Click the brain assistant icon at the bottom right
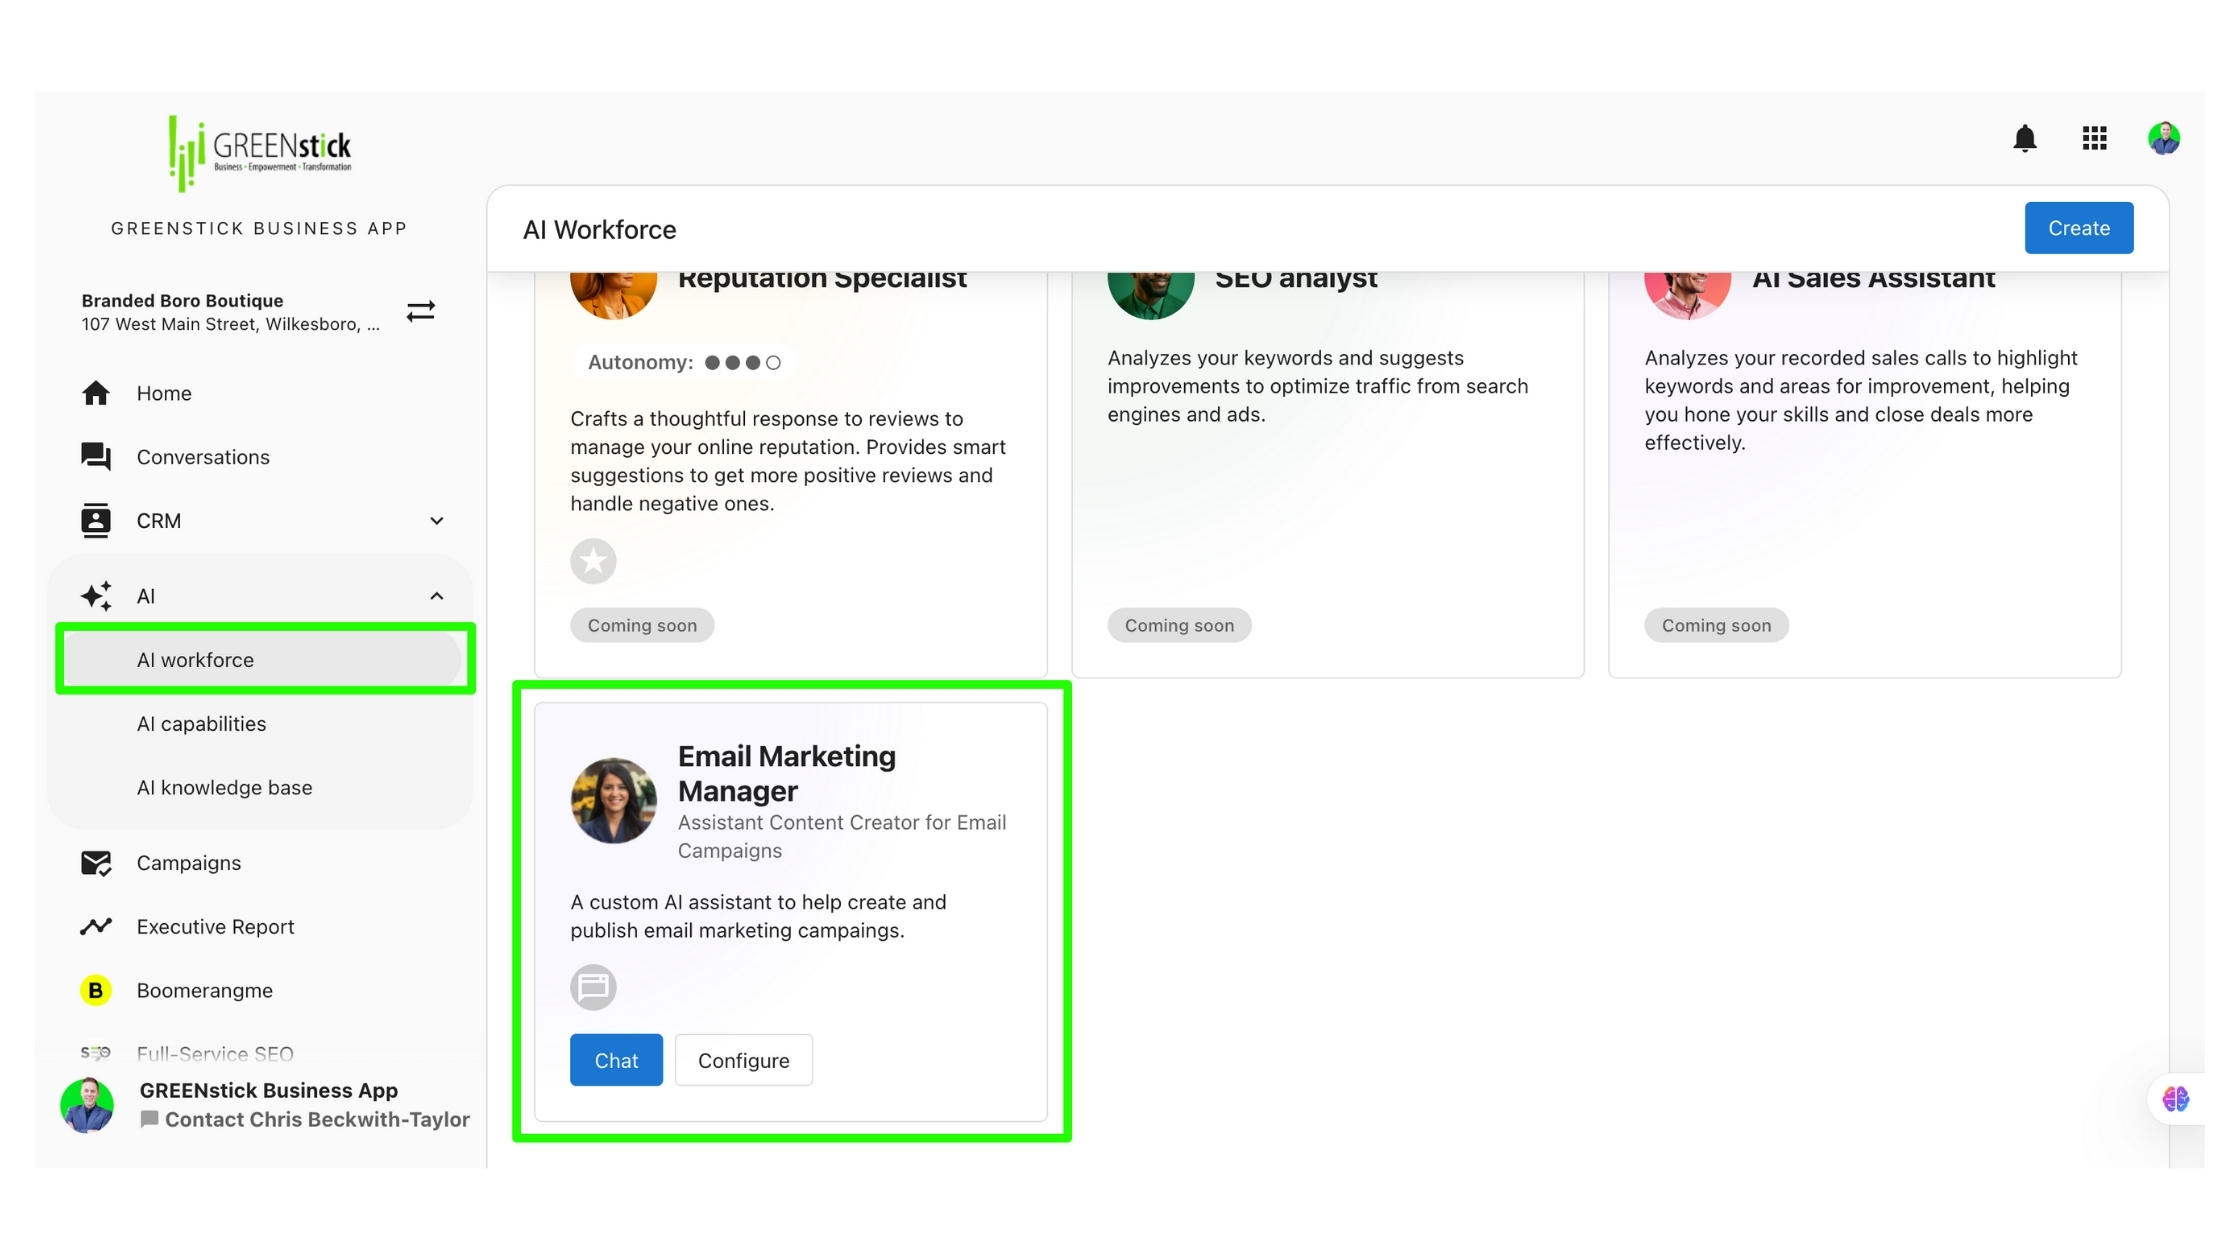The width and height of the screenshot is (2240, 1260). click(2175, 1099)
